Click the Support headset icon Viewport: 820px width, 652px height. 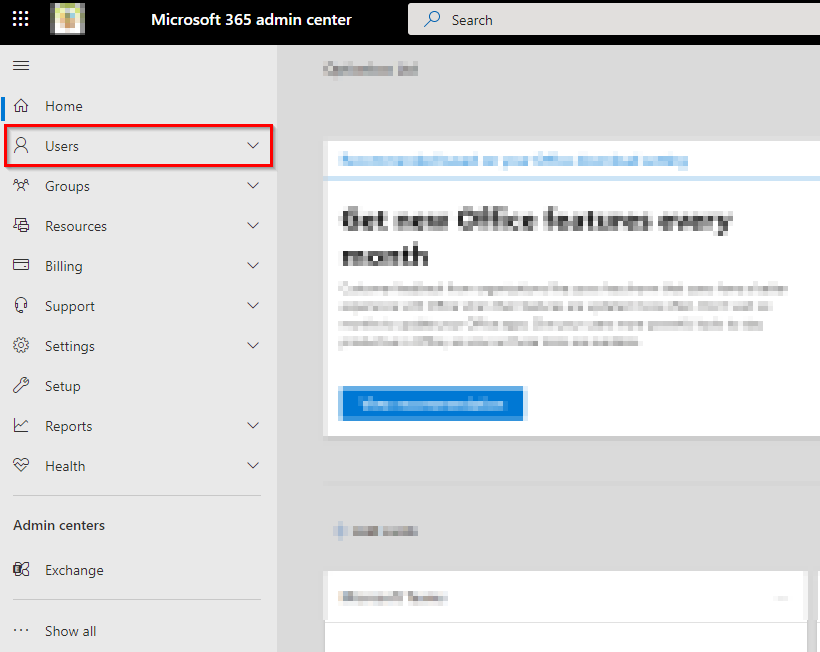21,305
